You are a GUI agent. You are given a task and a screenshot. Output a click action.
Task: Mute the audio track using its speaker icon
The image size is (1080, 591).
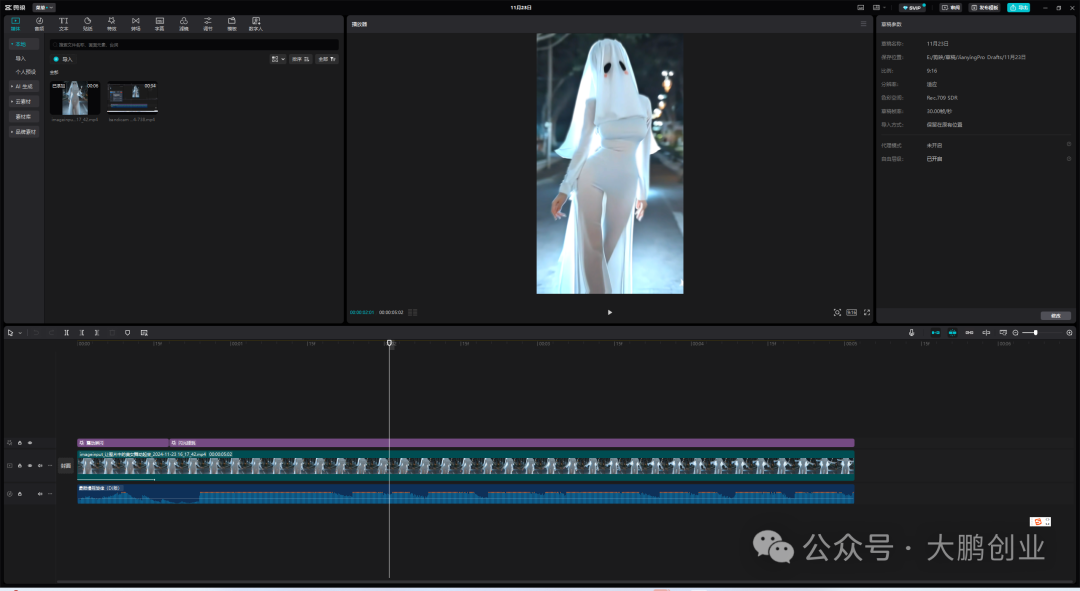click(x=40, y=493)
